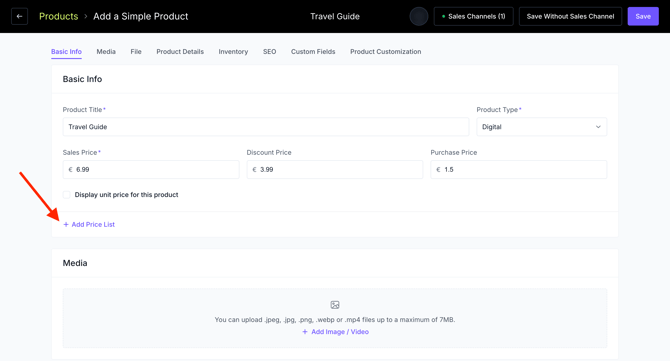Click the image placeholder icon in Media
Viewport: 670px width, 361px height.
335,305
